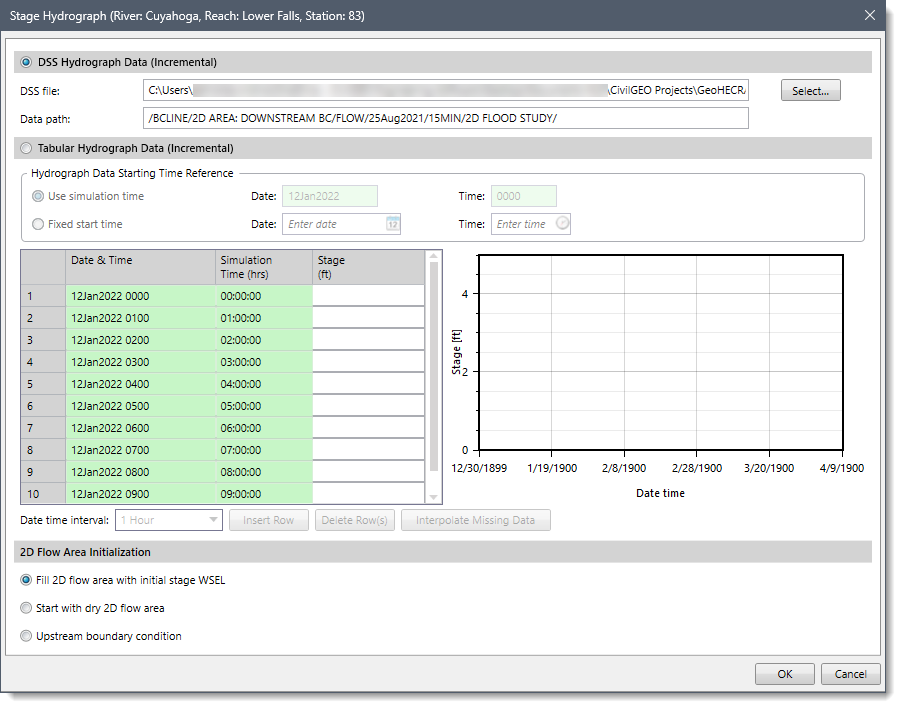The image size is (901, 708).
Task: Confirm dialog with OK button
Action: coord(784,674)
